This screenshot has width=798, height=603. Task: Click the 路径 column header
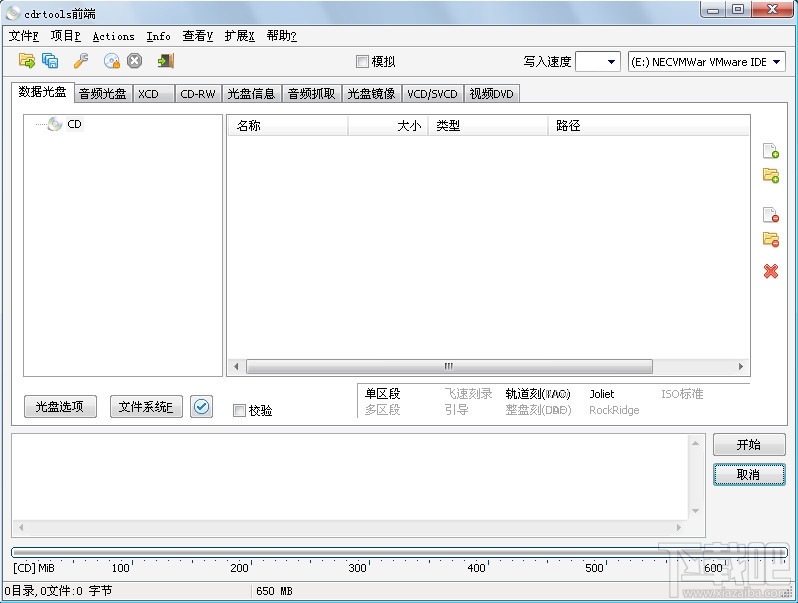coord(649,126)
